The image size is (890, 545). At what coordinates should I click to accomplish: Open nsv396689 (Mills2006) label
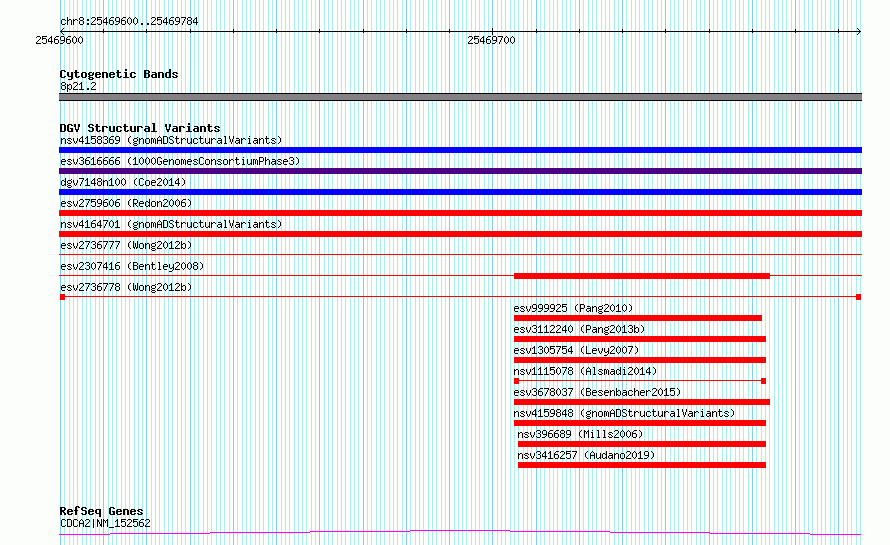(580, 434)
